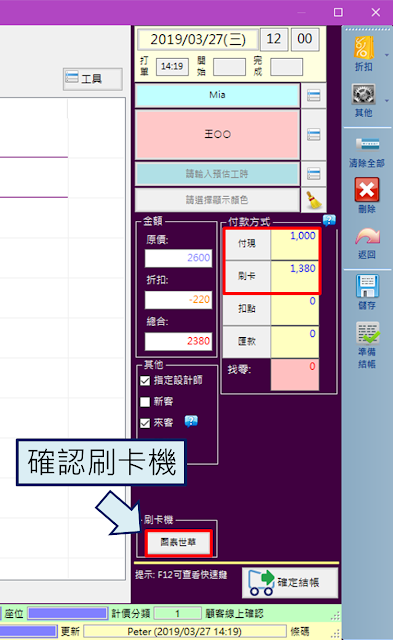Viewport: 393px width, 640px height.
Task: Click the 座位 seat field
Action: click(x=67, y=613)
